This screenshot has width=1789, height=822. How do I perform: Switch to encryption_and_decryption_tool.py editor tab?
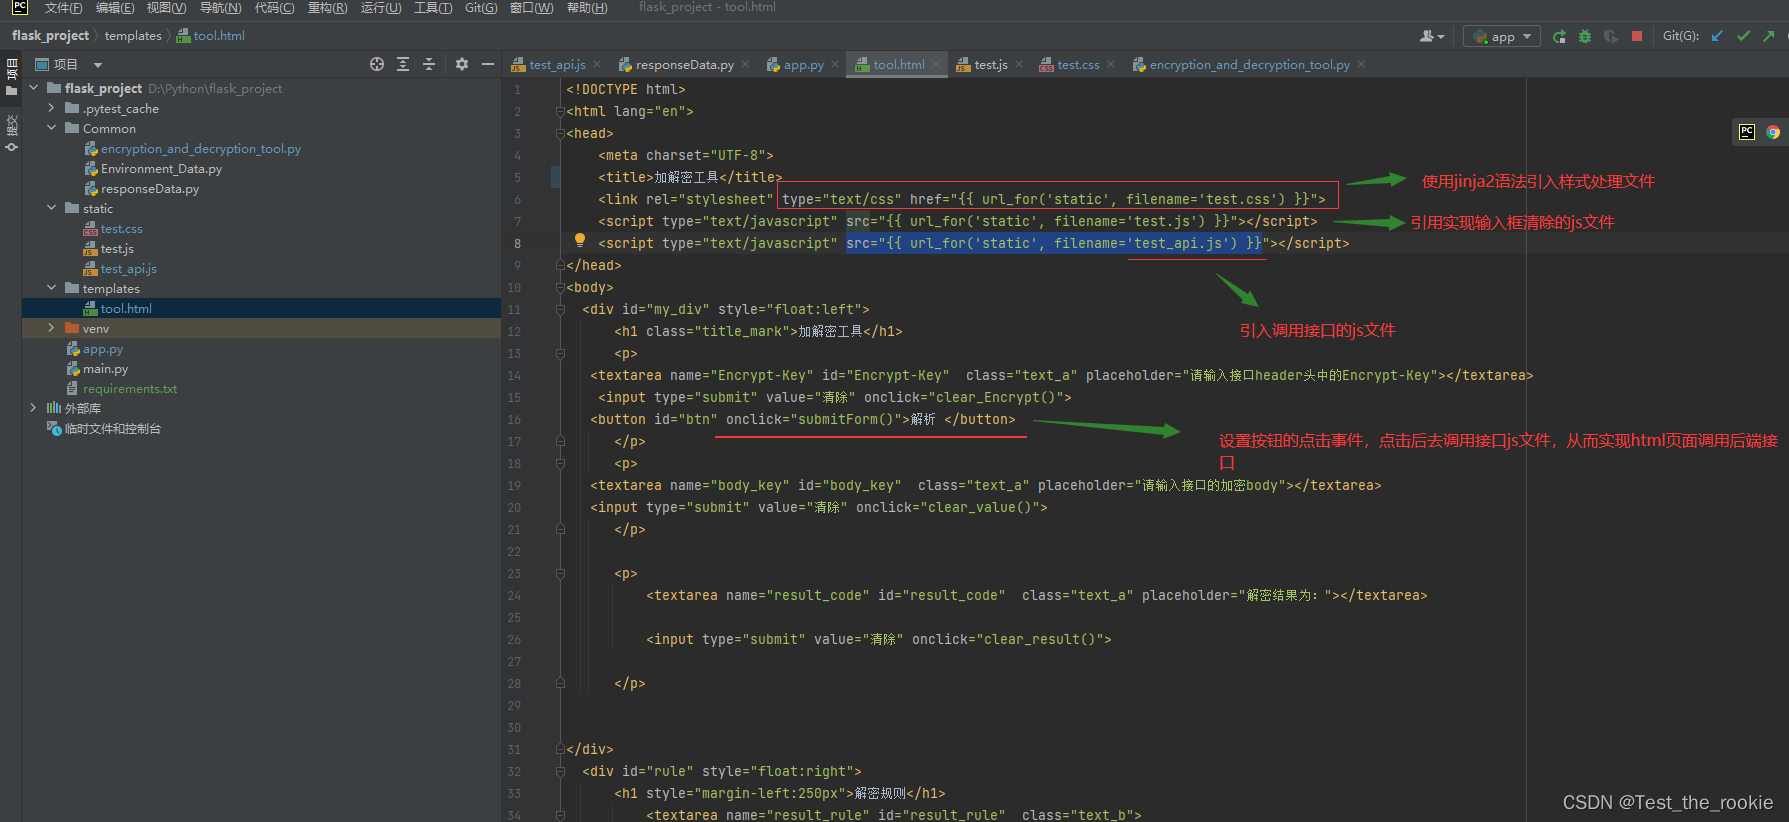1250,65
